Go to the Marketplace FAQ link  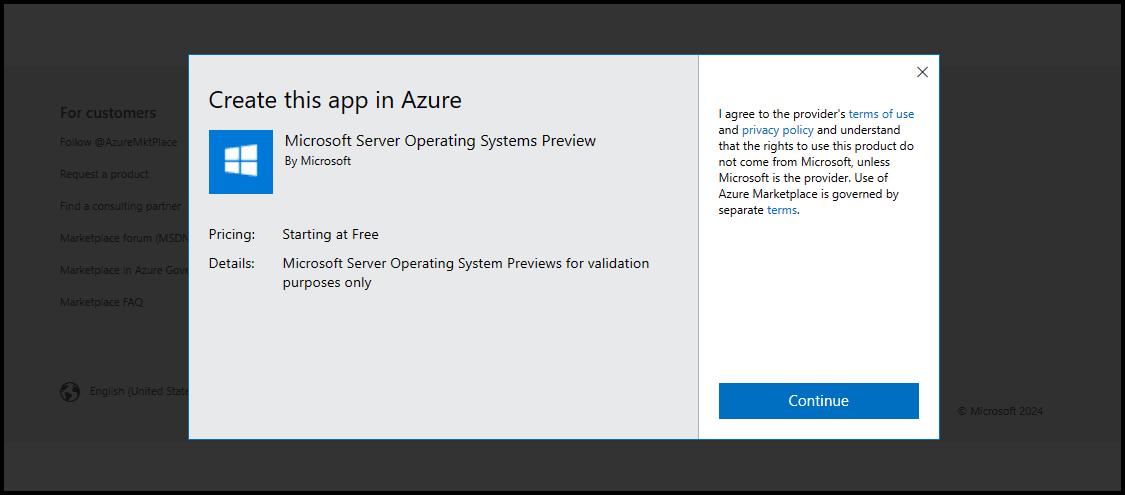click(x=101, y=302)
